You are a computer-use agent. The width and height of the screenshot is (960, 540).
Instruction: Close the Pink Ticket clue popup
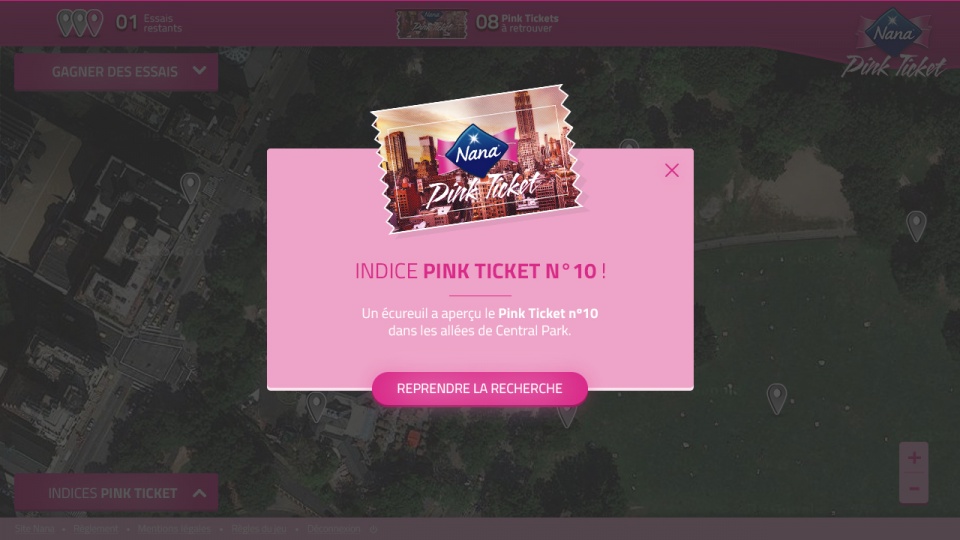click(x=672, y=170)
